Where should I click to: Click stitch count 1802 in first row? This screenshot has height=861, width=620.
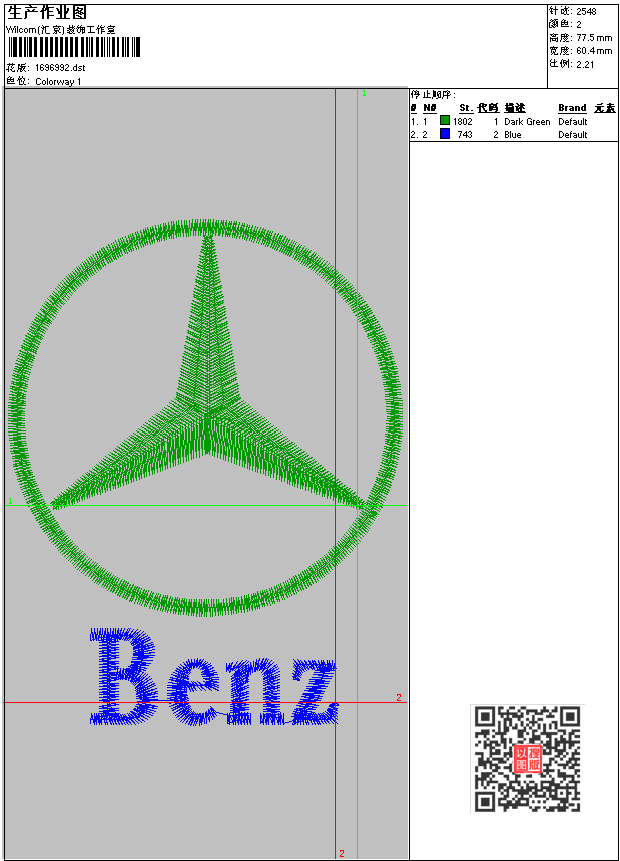tap(462, 121)
